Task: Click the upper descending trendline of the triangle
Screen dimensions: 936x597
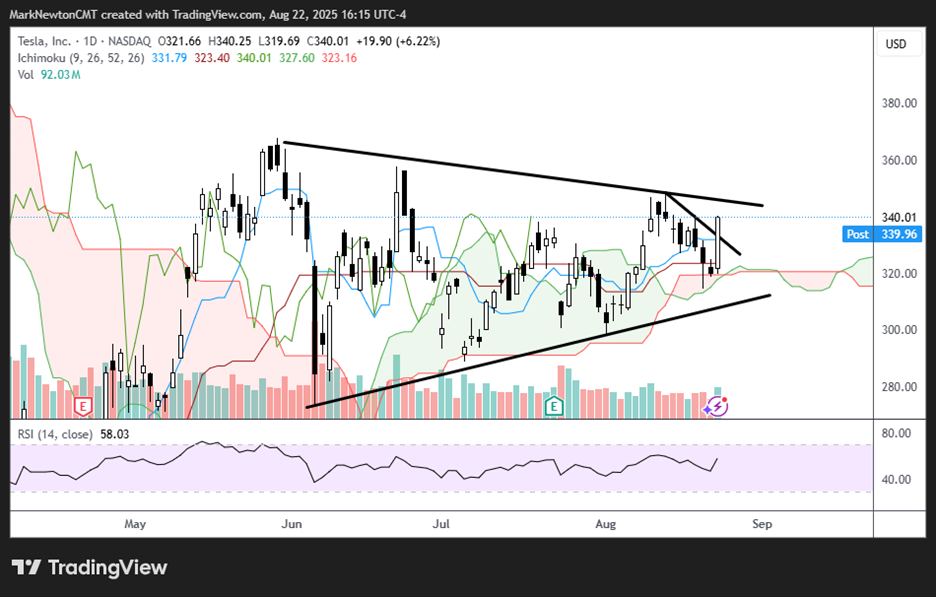Action: tap(500, 172)
